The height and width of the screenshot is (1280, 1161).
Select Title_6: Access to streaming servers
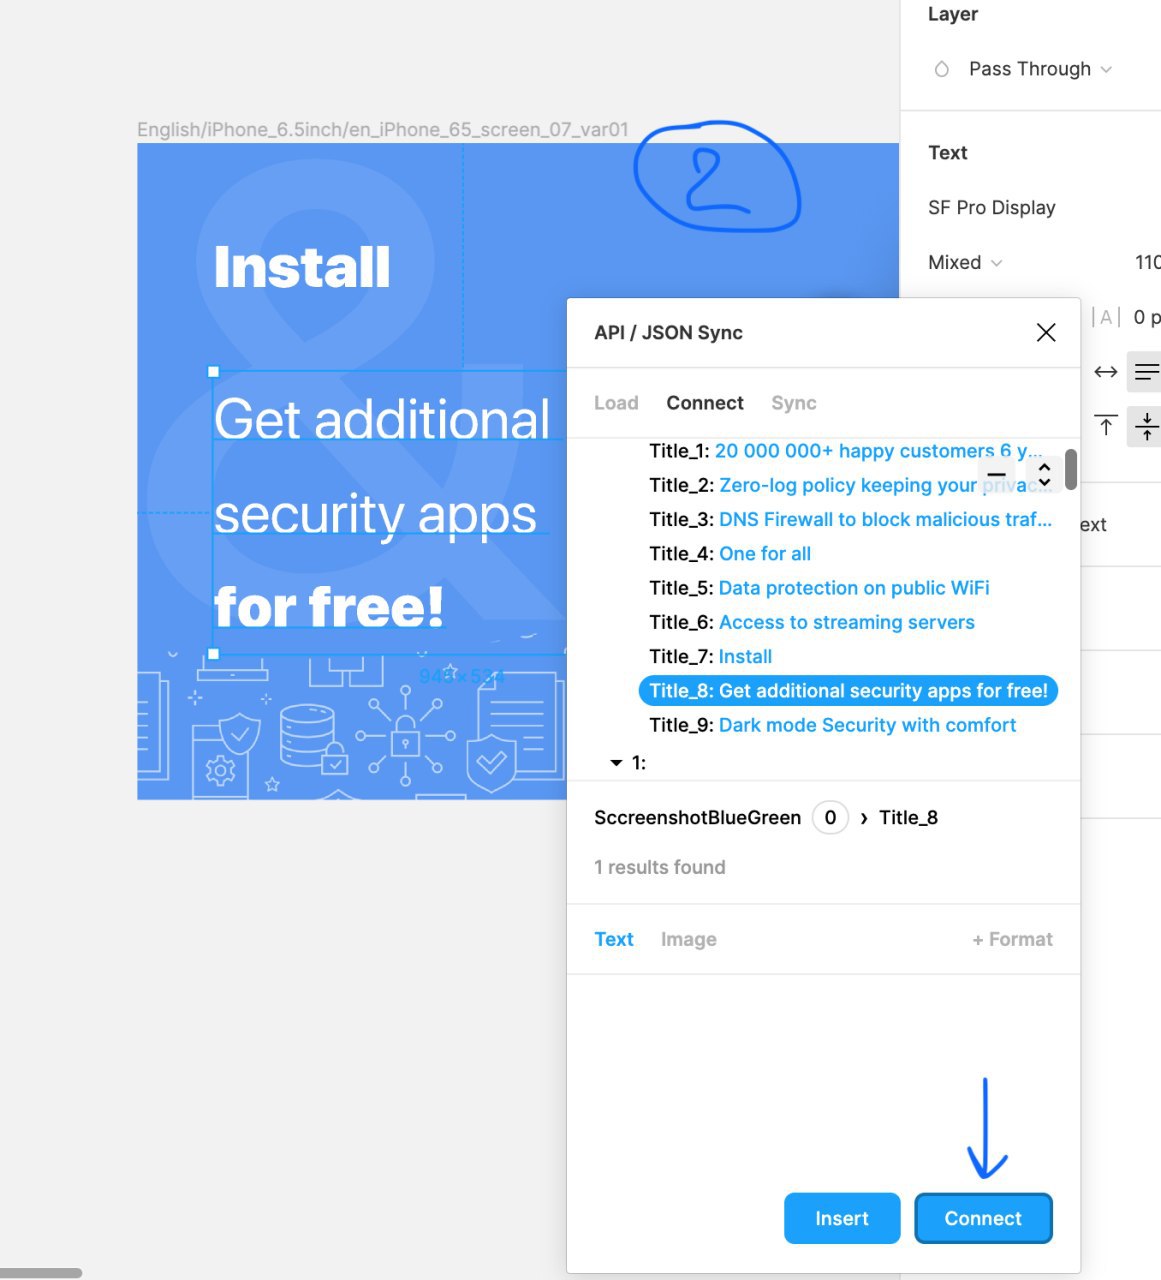pos(812,622)
